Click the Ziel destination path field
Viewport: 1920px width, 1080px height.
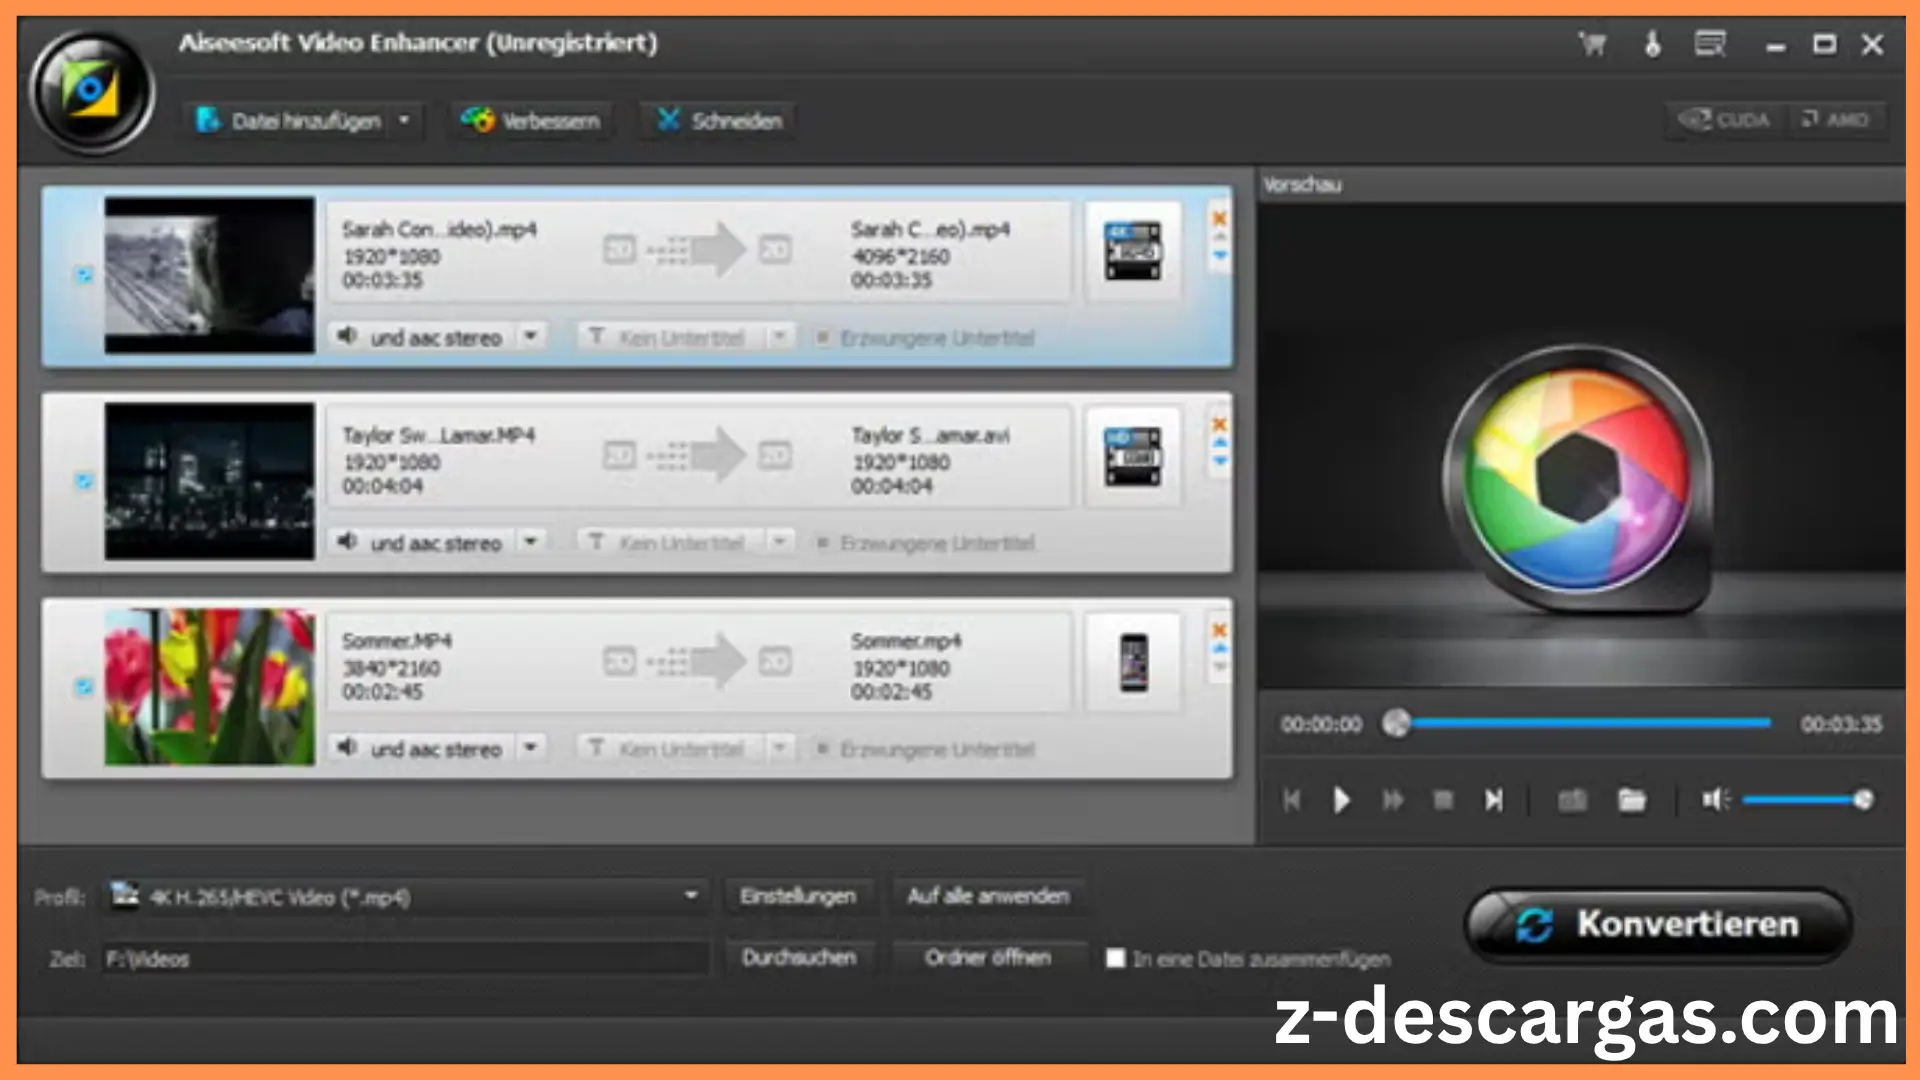click(405, 959)
